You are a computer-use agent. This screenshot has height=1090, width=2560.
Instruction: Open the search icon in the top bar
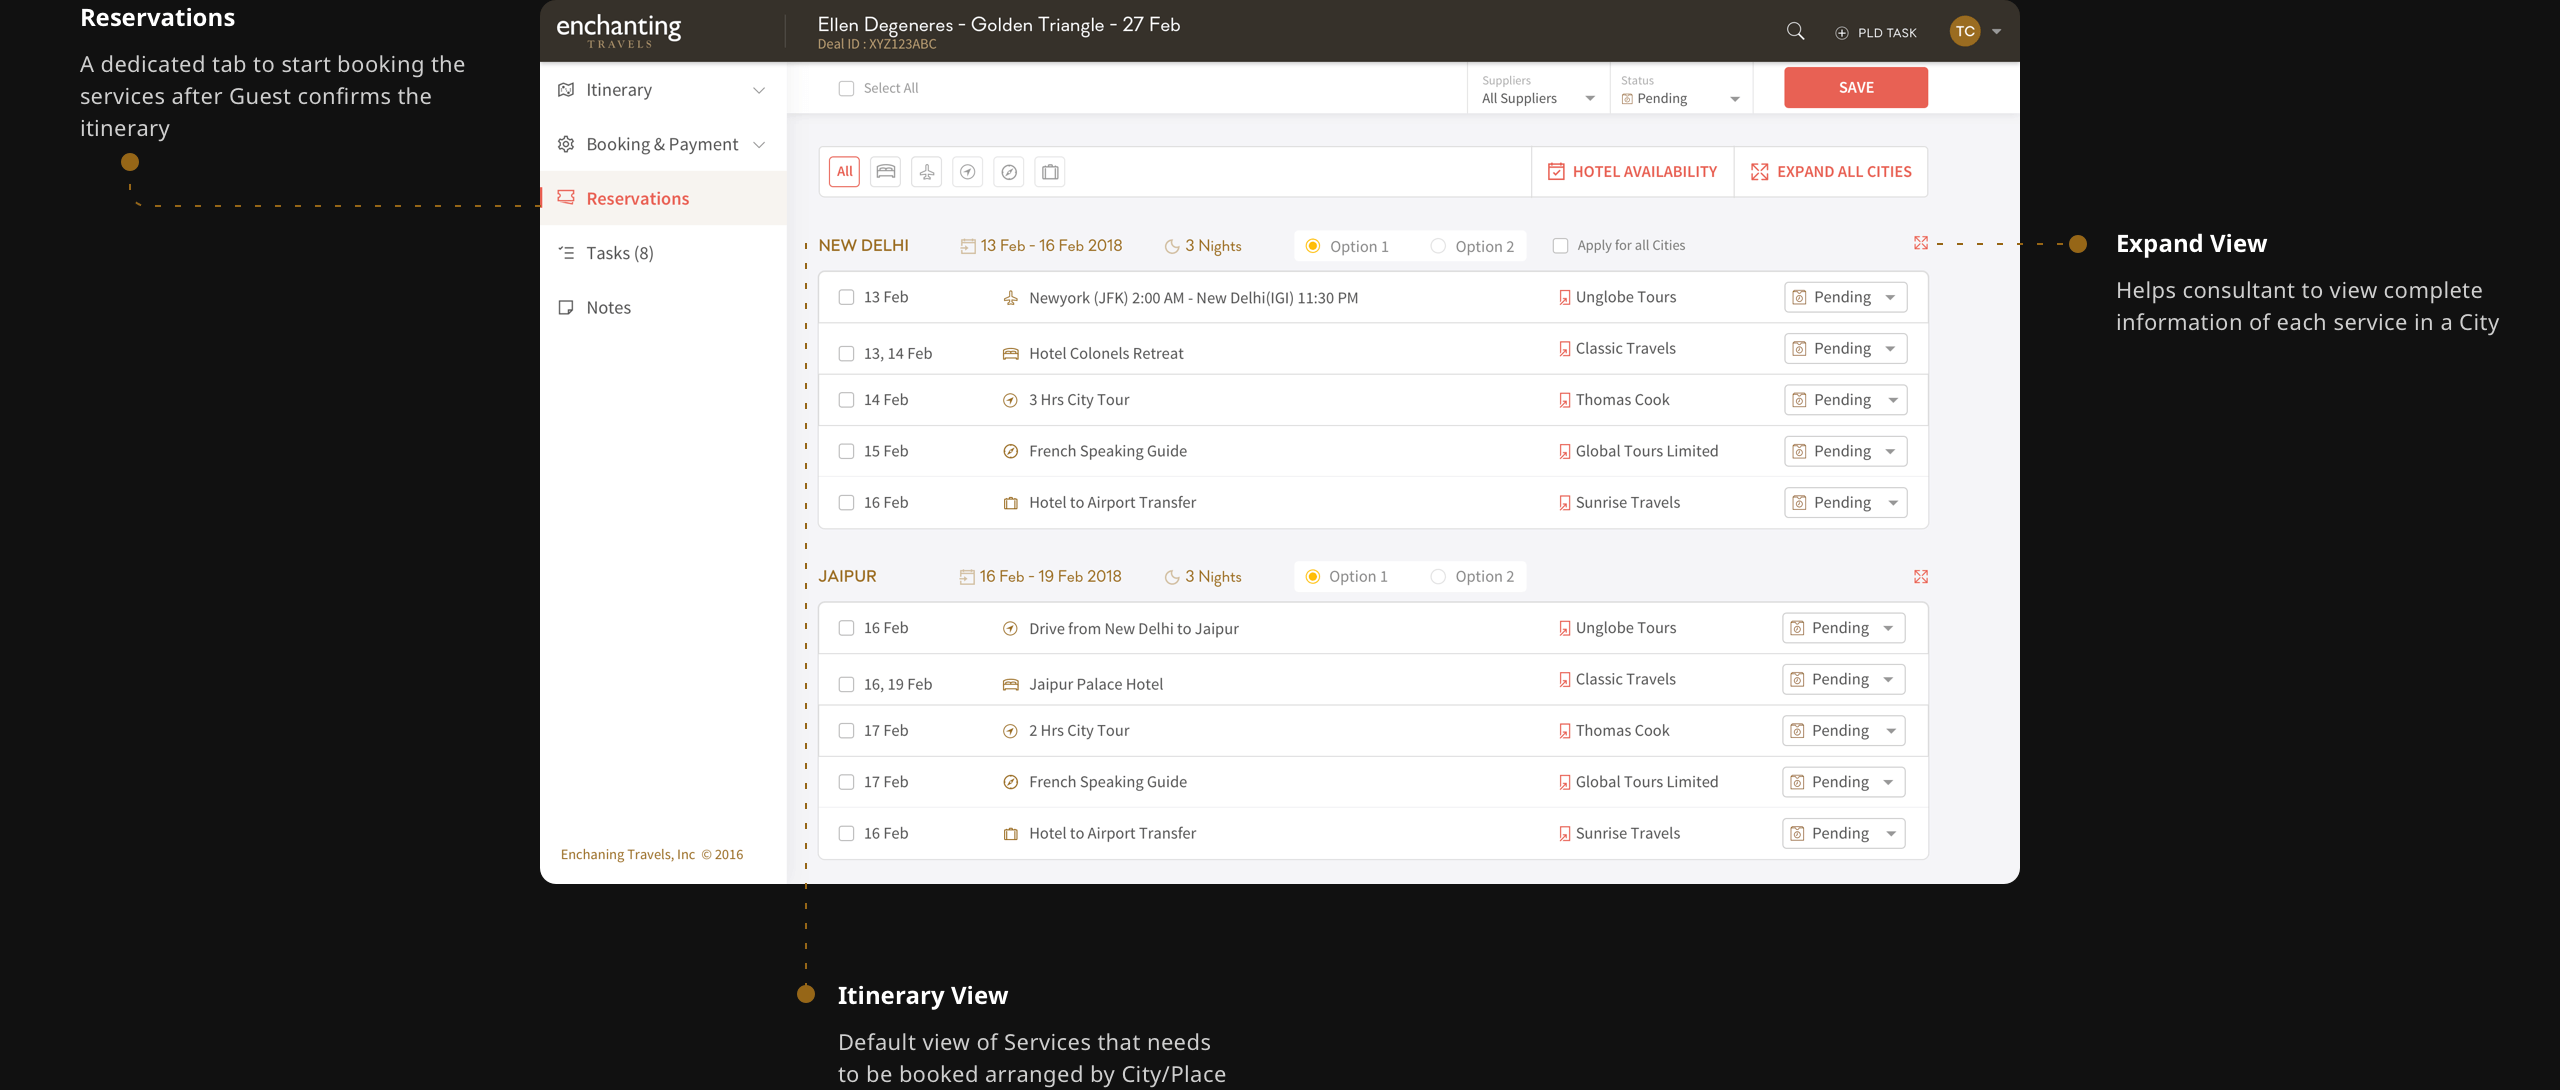(1795, 31)
